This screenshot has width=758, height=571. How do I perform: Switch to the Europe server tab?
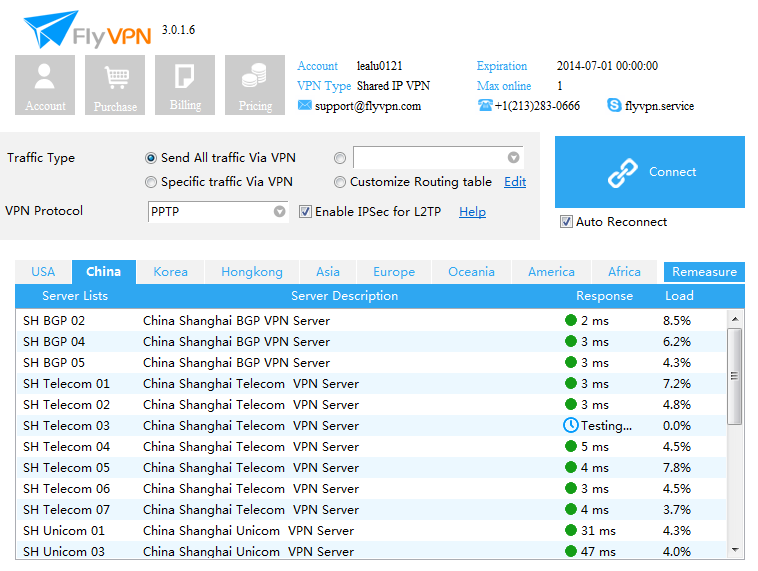pos(394,272)
